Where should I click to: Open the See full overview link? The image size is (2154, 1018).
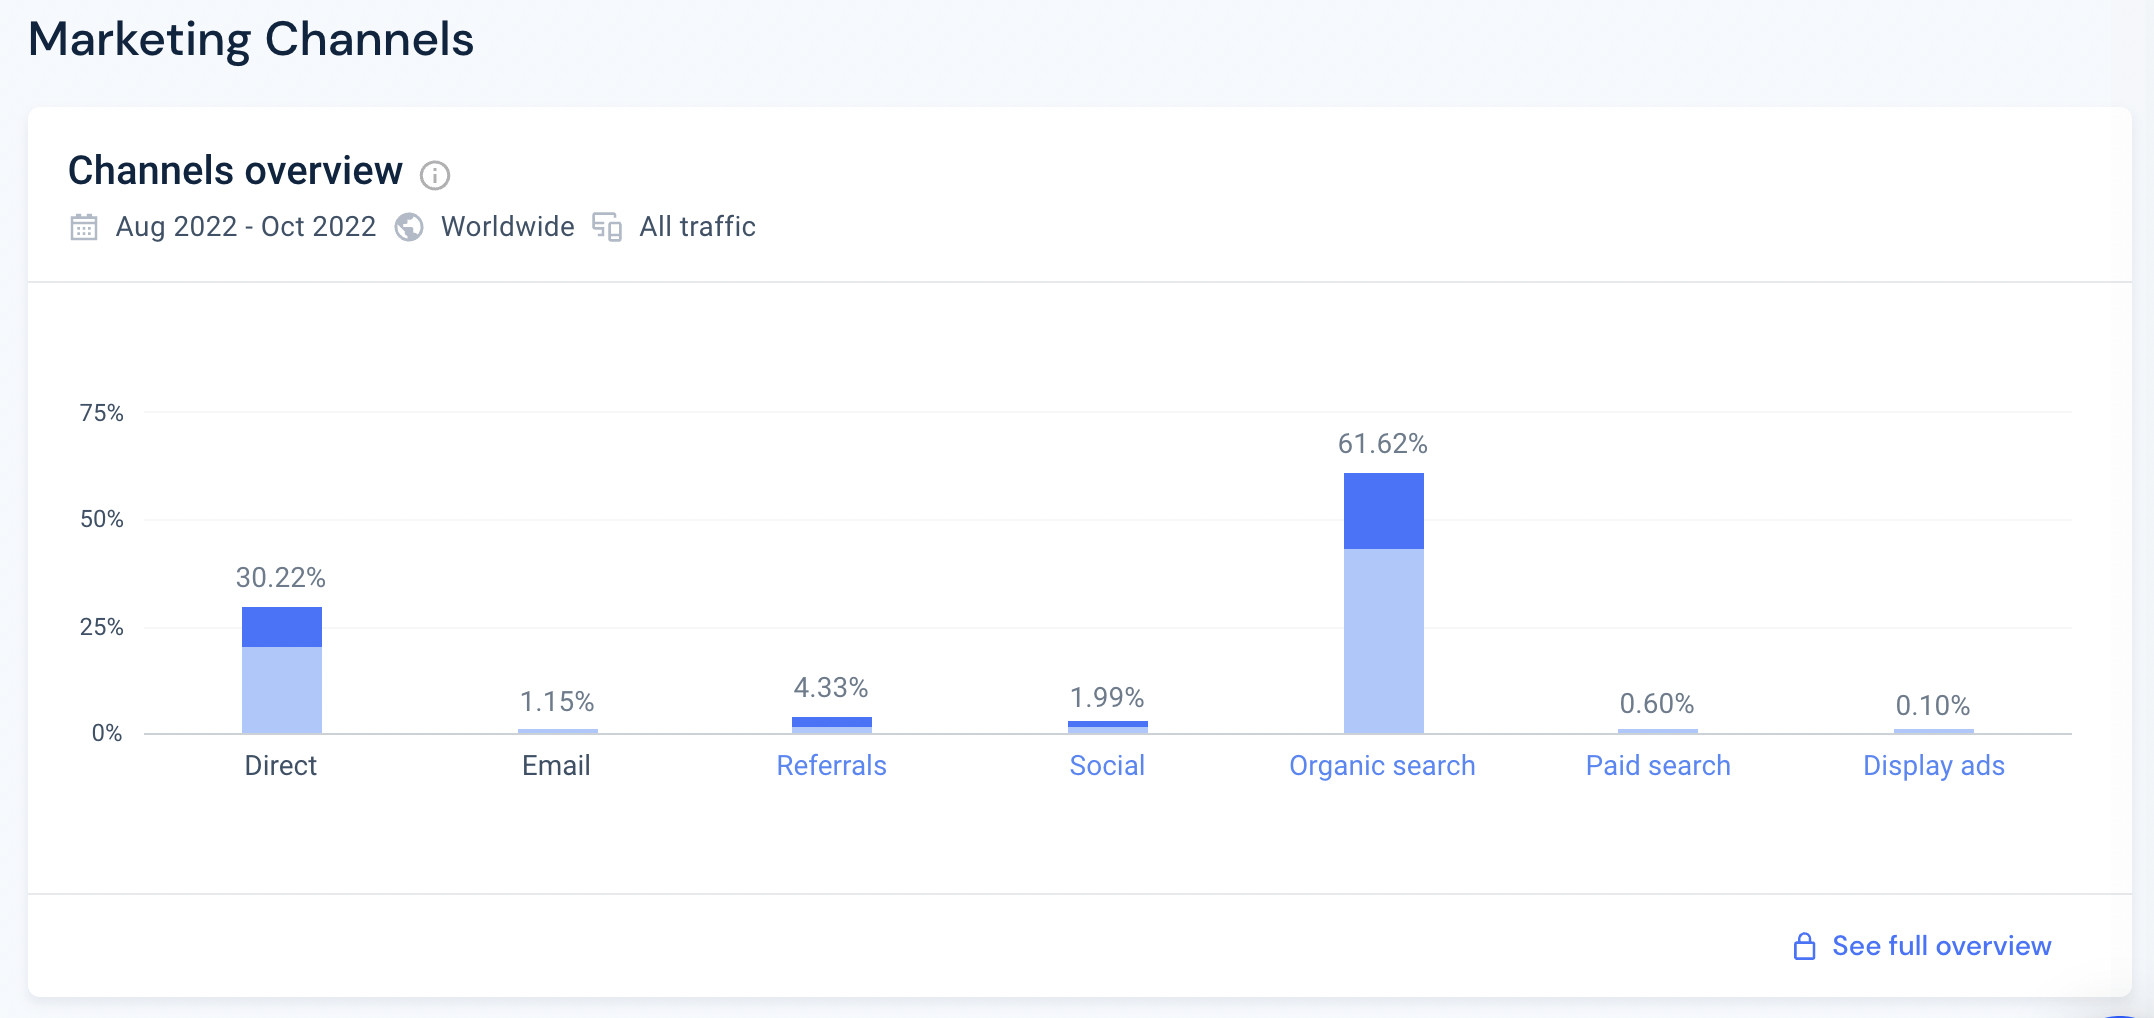click(x=1941, y=946)
